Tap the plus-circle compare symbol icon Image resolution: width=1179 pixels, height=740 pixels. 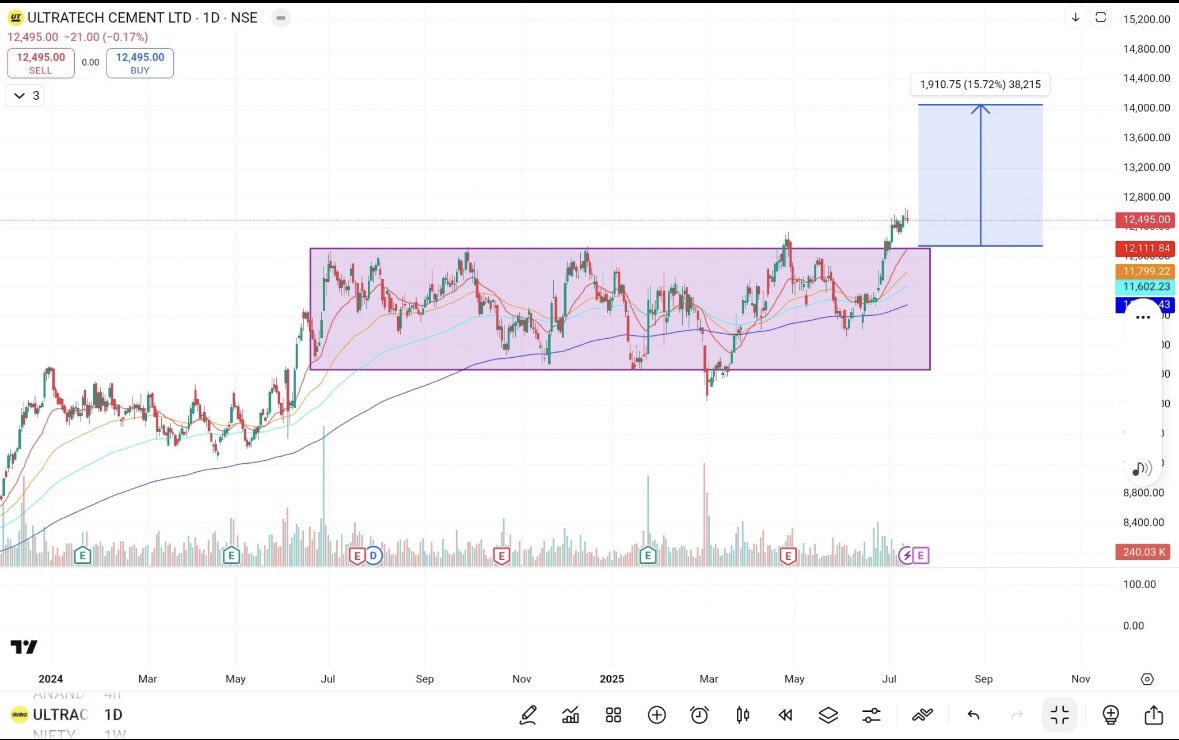pyautogui.click(x=656, y=714)
